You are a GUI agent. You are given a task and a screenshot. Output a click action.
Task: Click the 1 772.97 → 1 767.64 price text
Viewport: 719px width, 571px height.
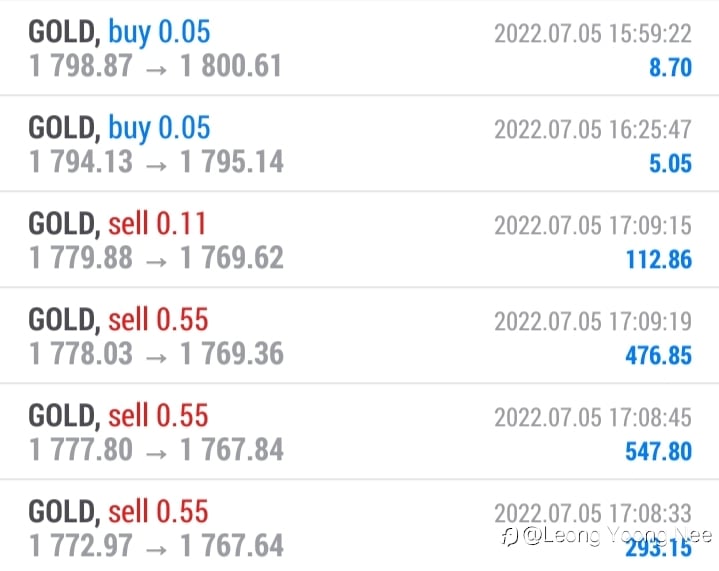pyautogui.click(x=156, y=546)
